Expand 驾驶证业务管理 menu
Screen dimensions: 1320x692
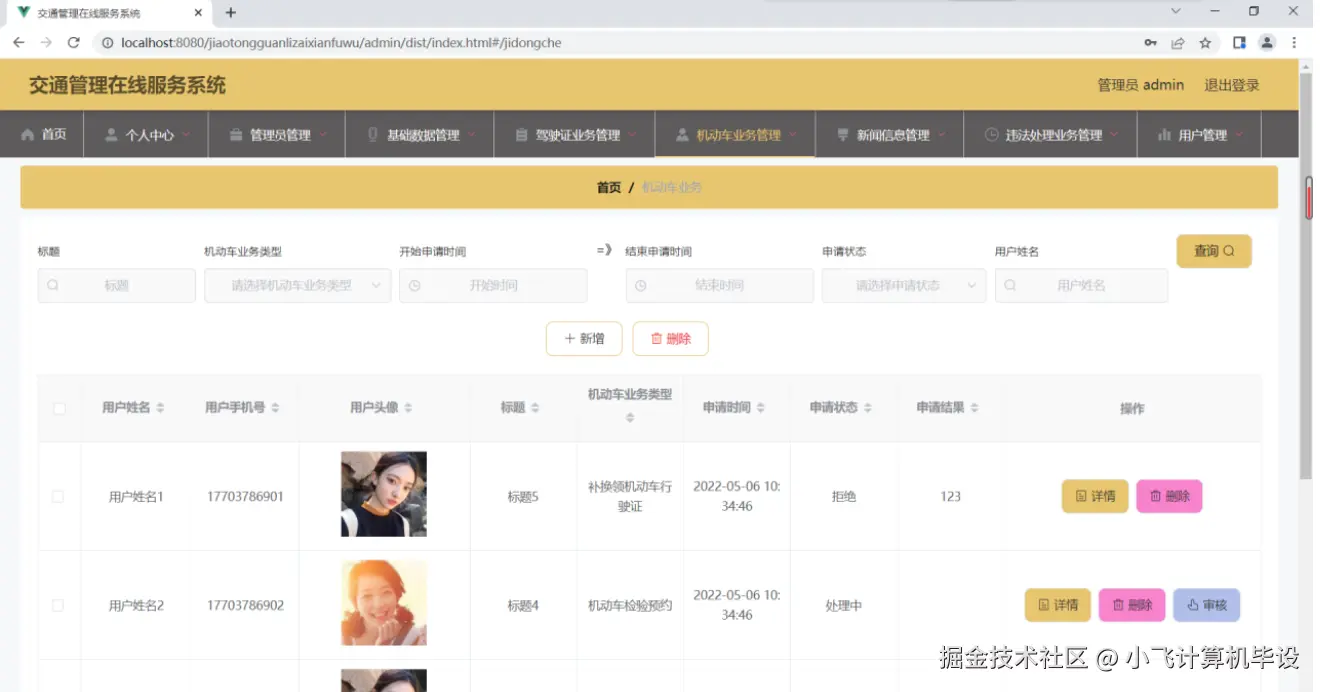(x=575, y=135)
